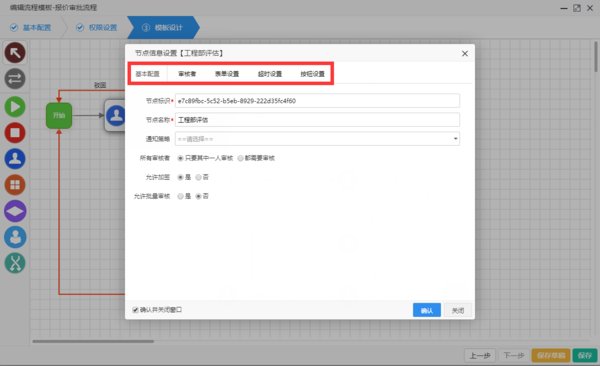Click the 节点标识 input field
The image size is (600, 366).
point(317,101)
